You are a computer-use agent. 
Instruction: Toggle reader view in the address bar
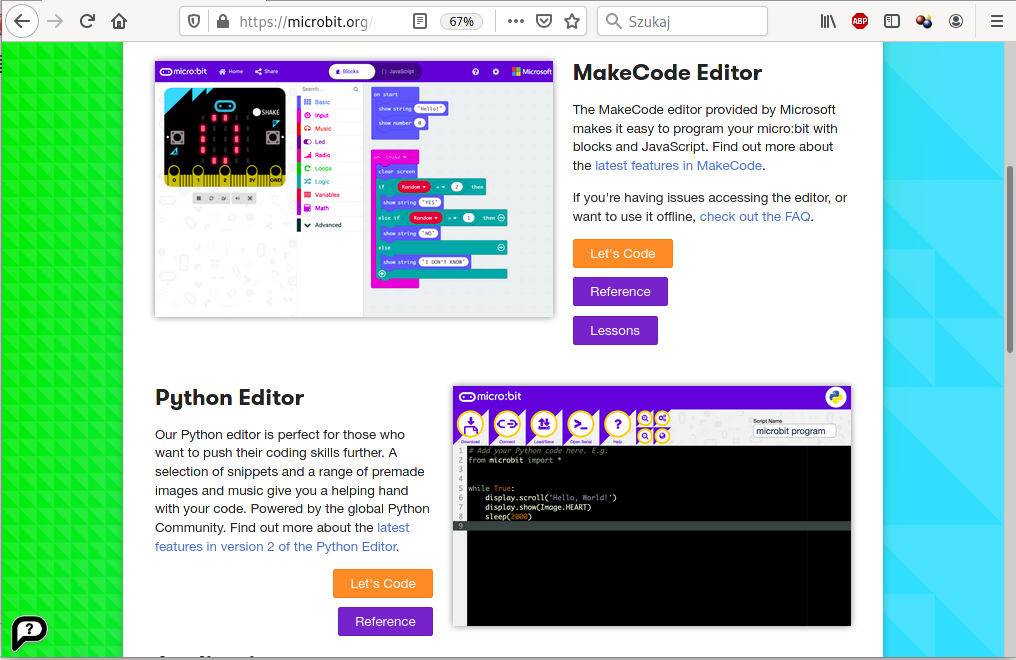[421, 21]
